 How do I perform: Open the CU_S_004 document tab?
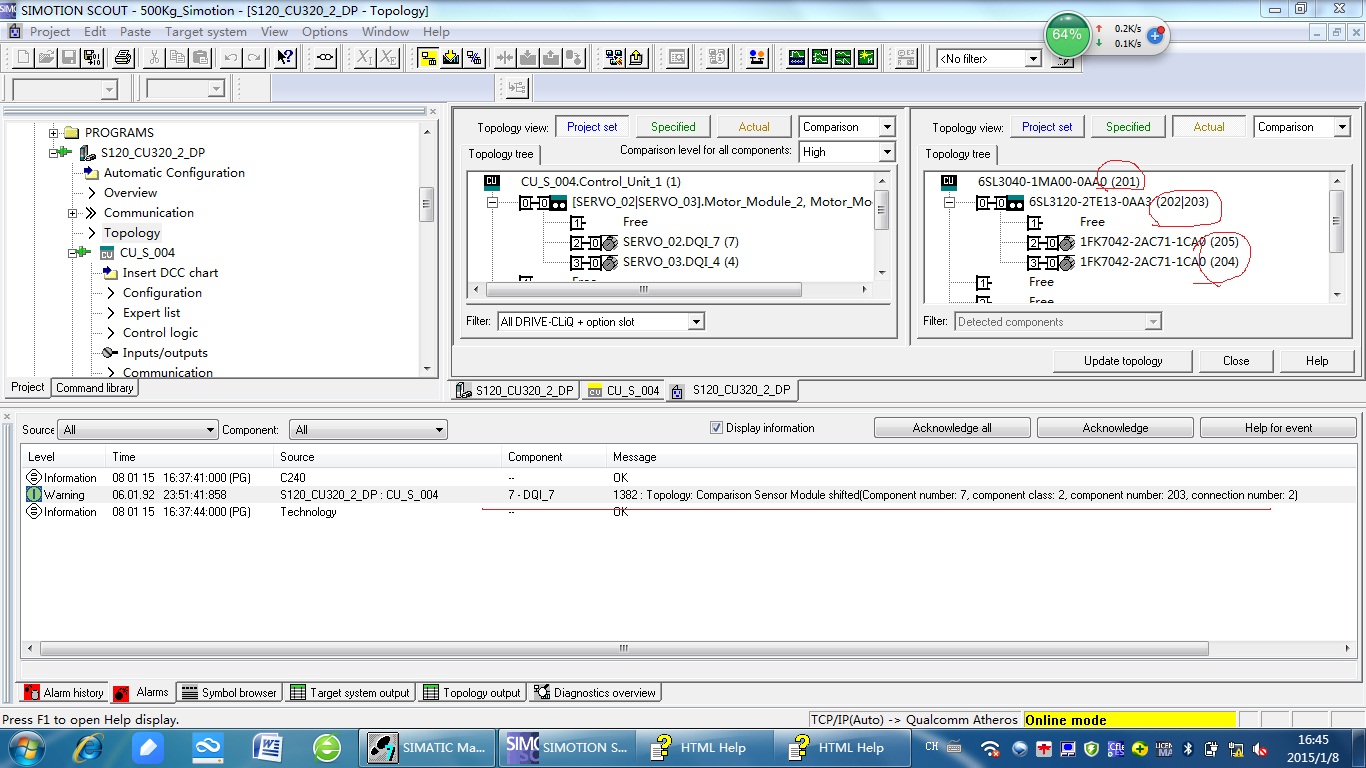pyautogui.click(x=624, y=391)
